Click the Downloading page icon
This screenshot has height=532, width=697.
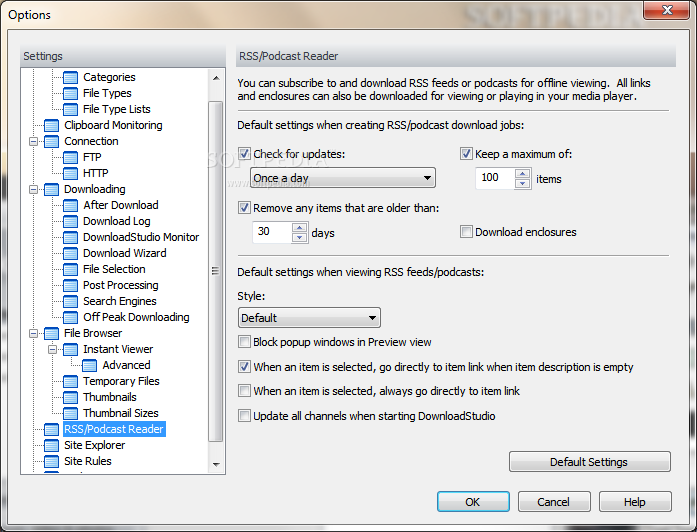point(51,189)
